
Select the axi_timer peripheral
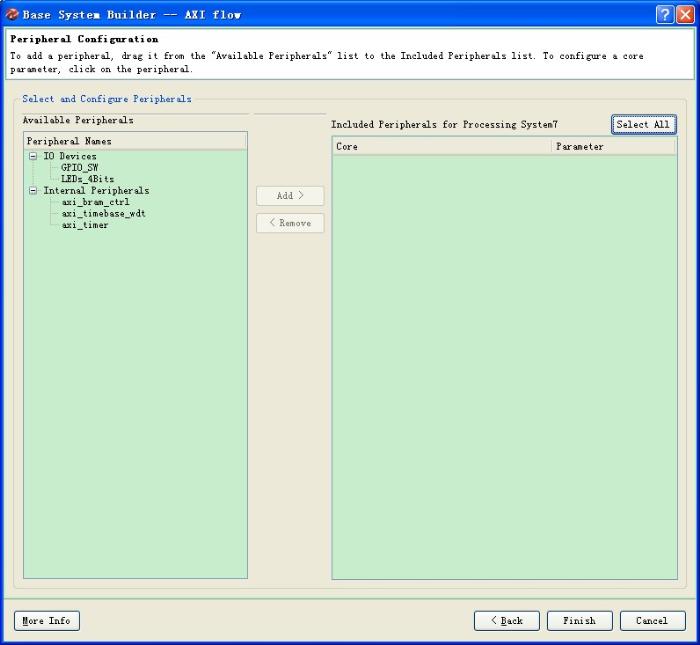tap(85, 225)
